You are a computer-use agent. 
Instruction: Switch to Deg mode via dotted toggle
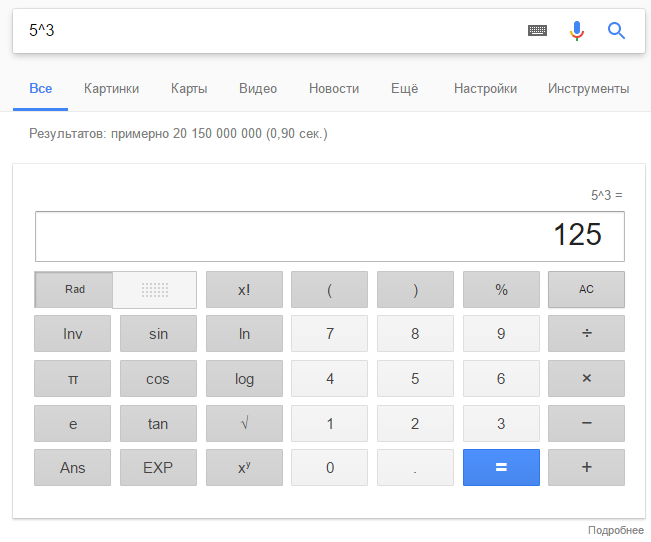click(x=154, y=290)
